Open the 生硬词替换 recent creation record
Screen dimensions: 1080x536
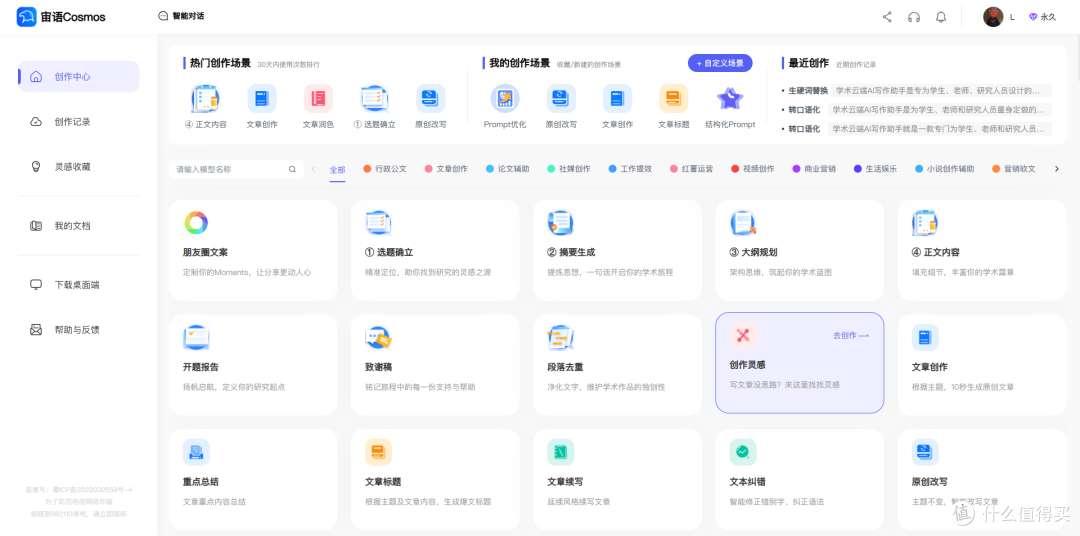pyautogui.click(x=917, y=90)
